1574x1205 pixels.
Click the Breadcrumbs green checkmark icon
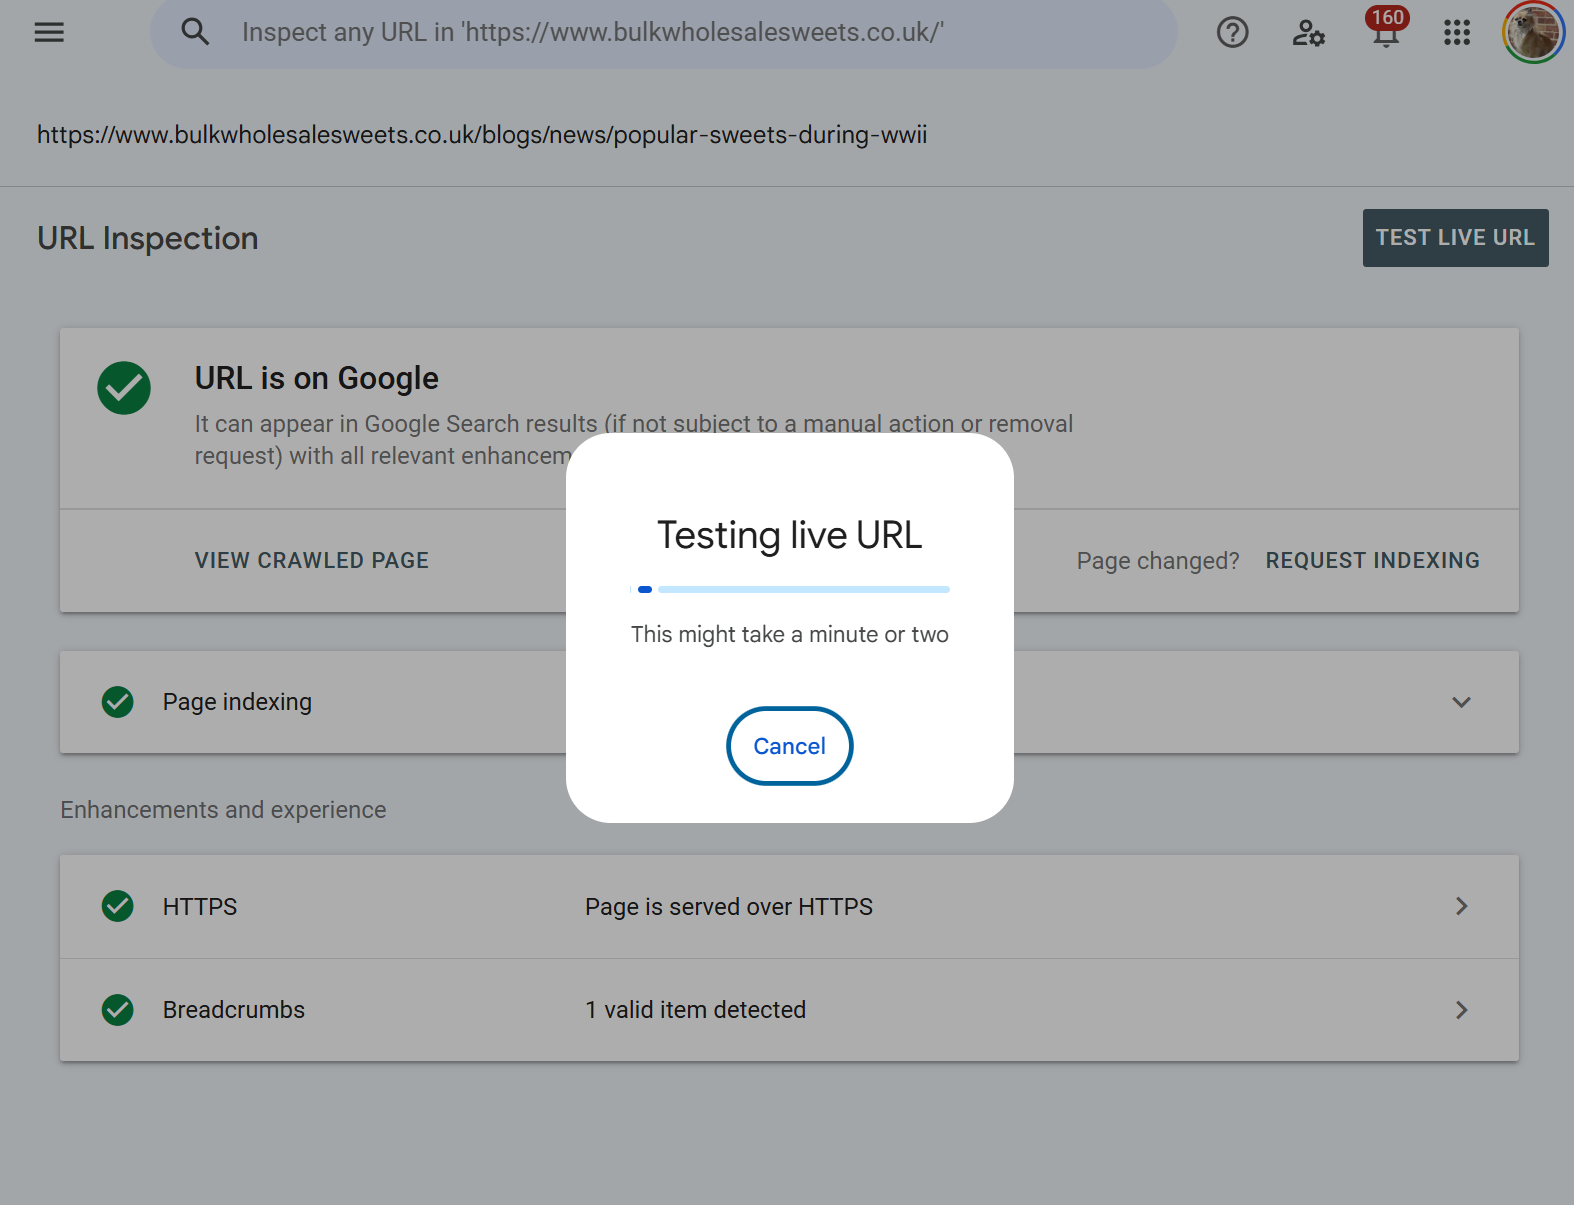click(118, 1010)
